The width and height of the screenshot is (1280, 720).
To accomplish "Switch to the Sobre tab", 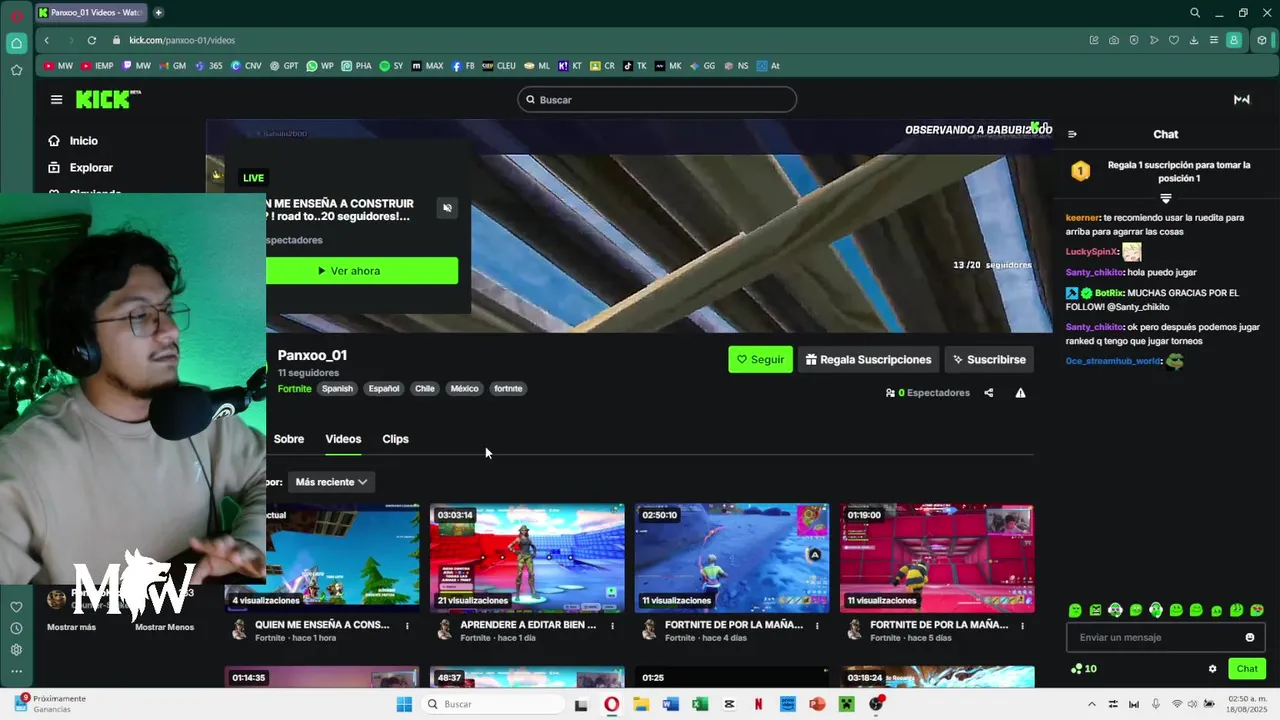I will click(289, 439).
